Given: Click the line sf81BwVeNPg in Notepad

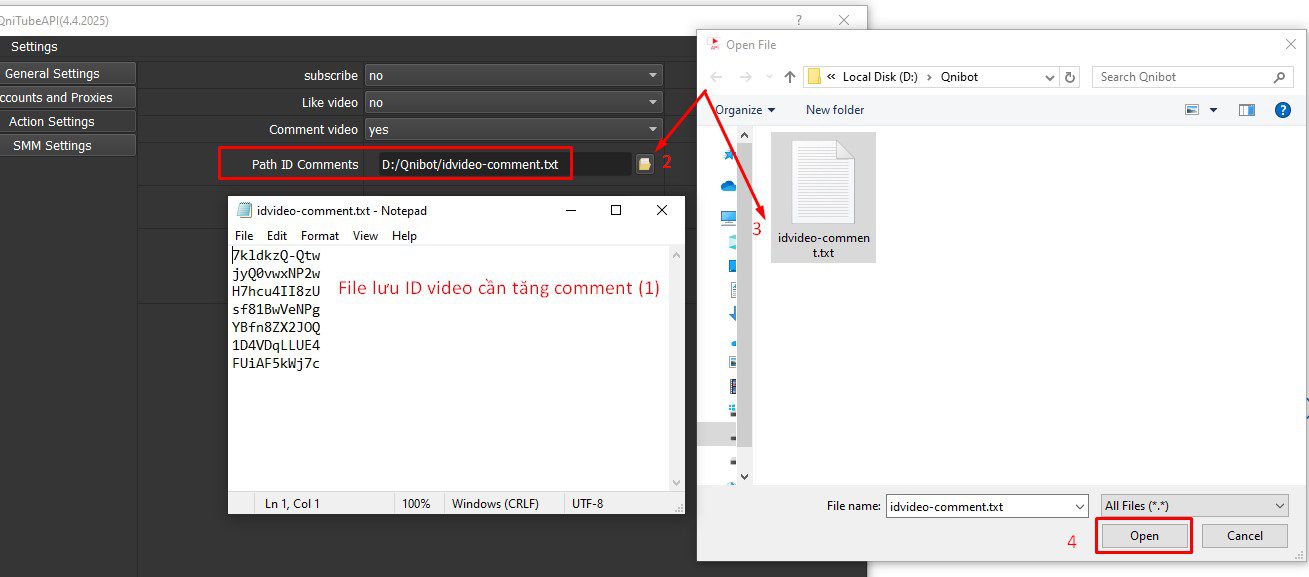Looking at the screenshot, I should point(276,309).
